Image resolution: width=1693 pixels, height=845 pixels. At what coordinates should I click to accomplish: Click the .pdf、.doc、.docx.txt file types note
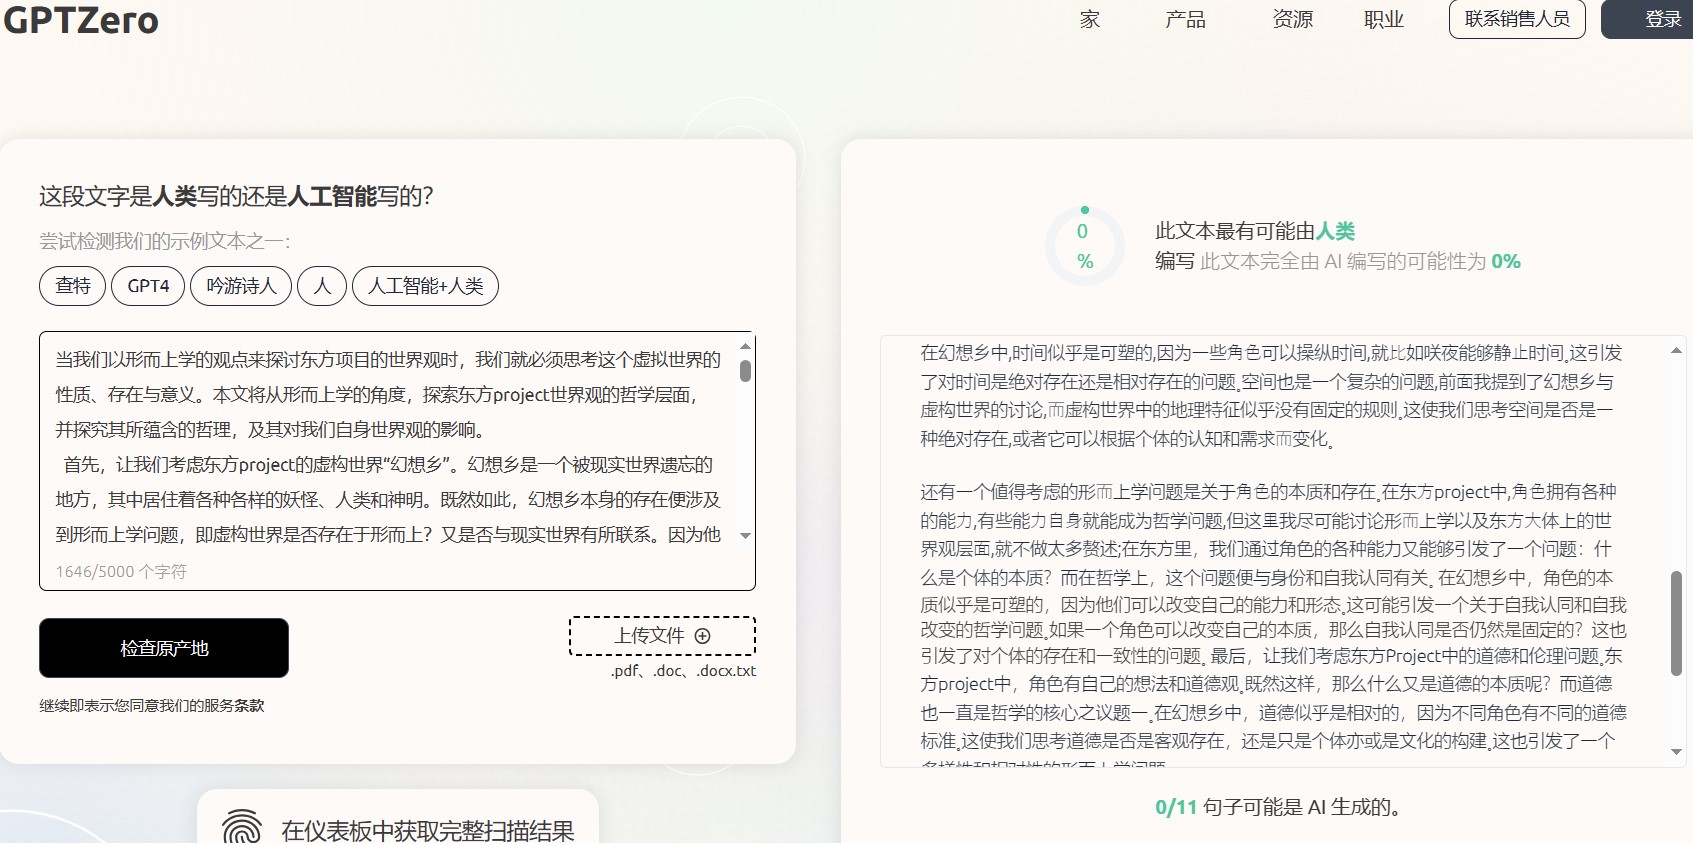(x=683, y=671)
